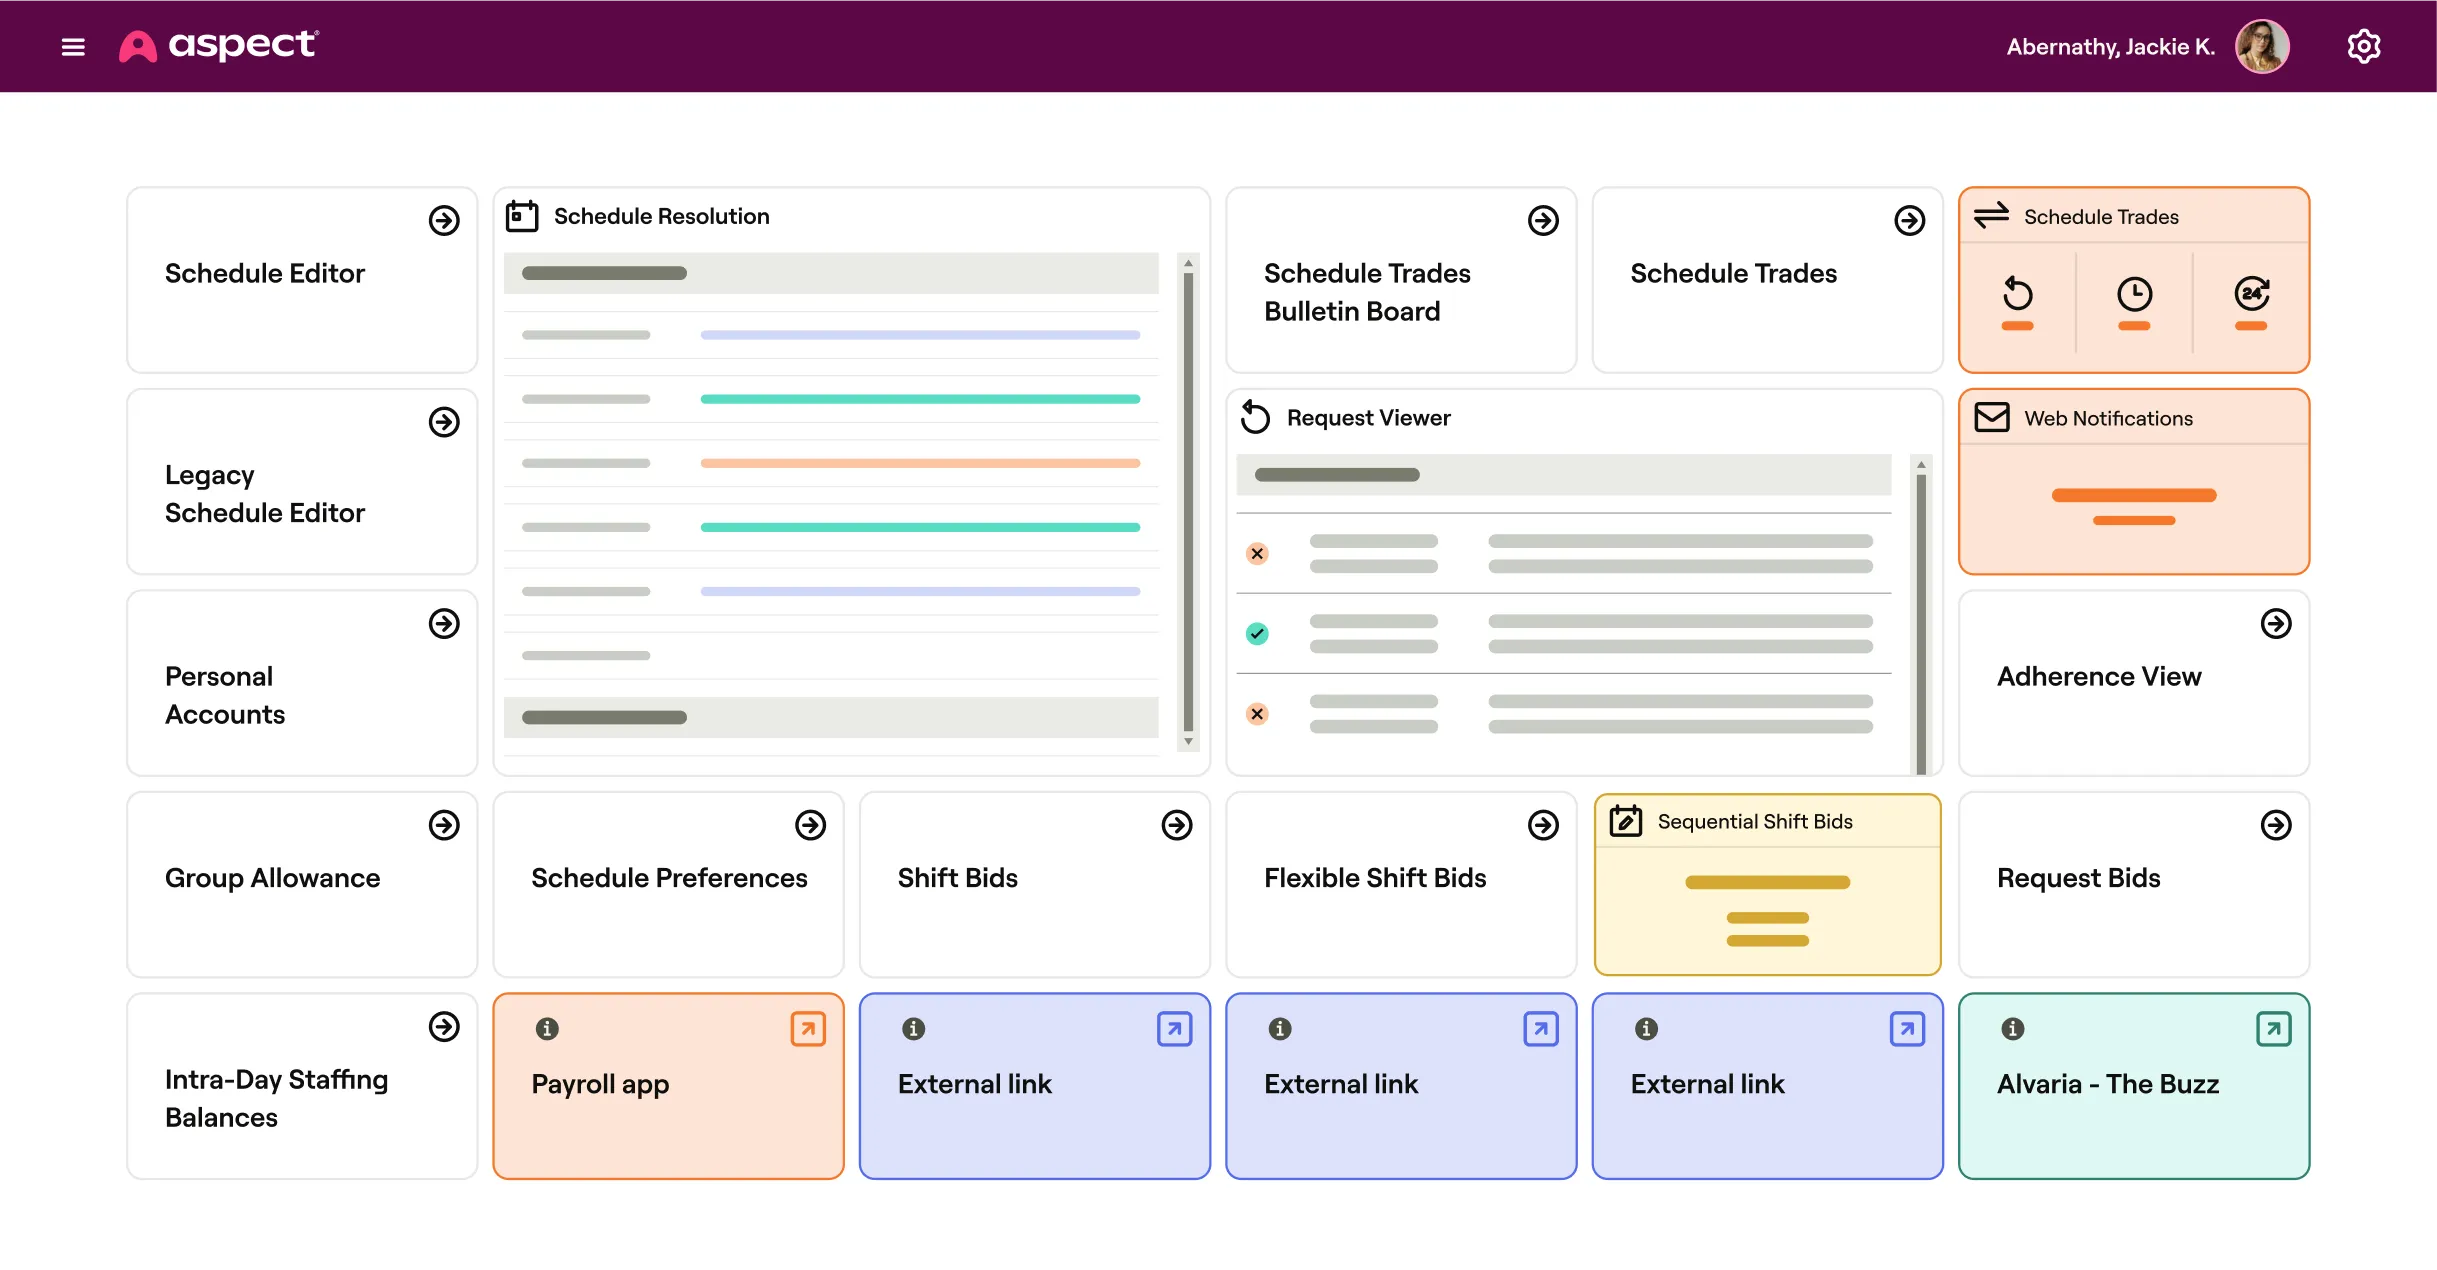2437x1270 pixels.
Task: Click the Schedule Editor arrow icon
Action: click(x=444, y=220)
